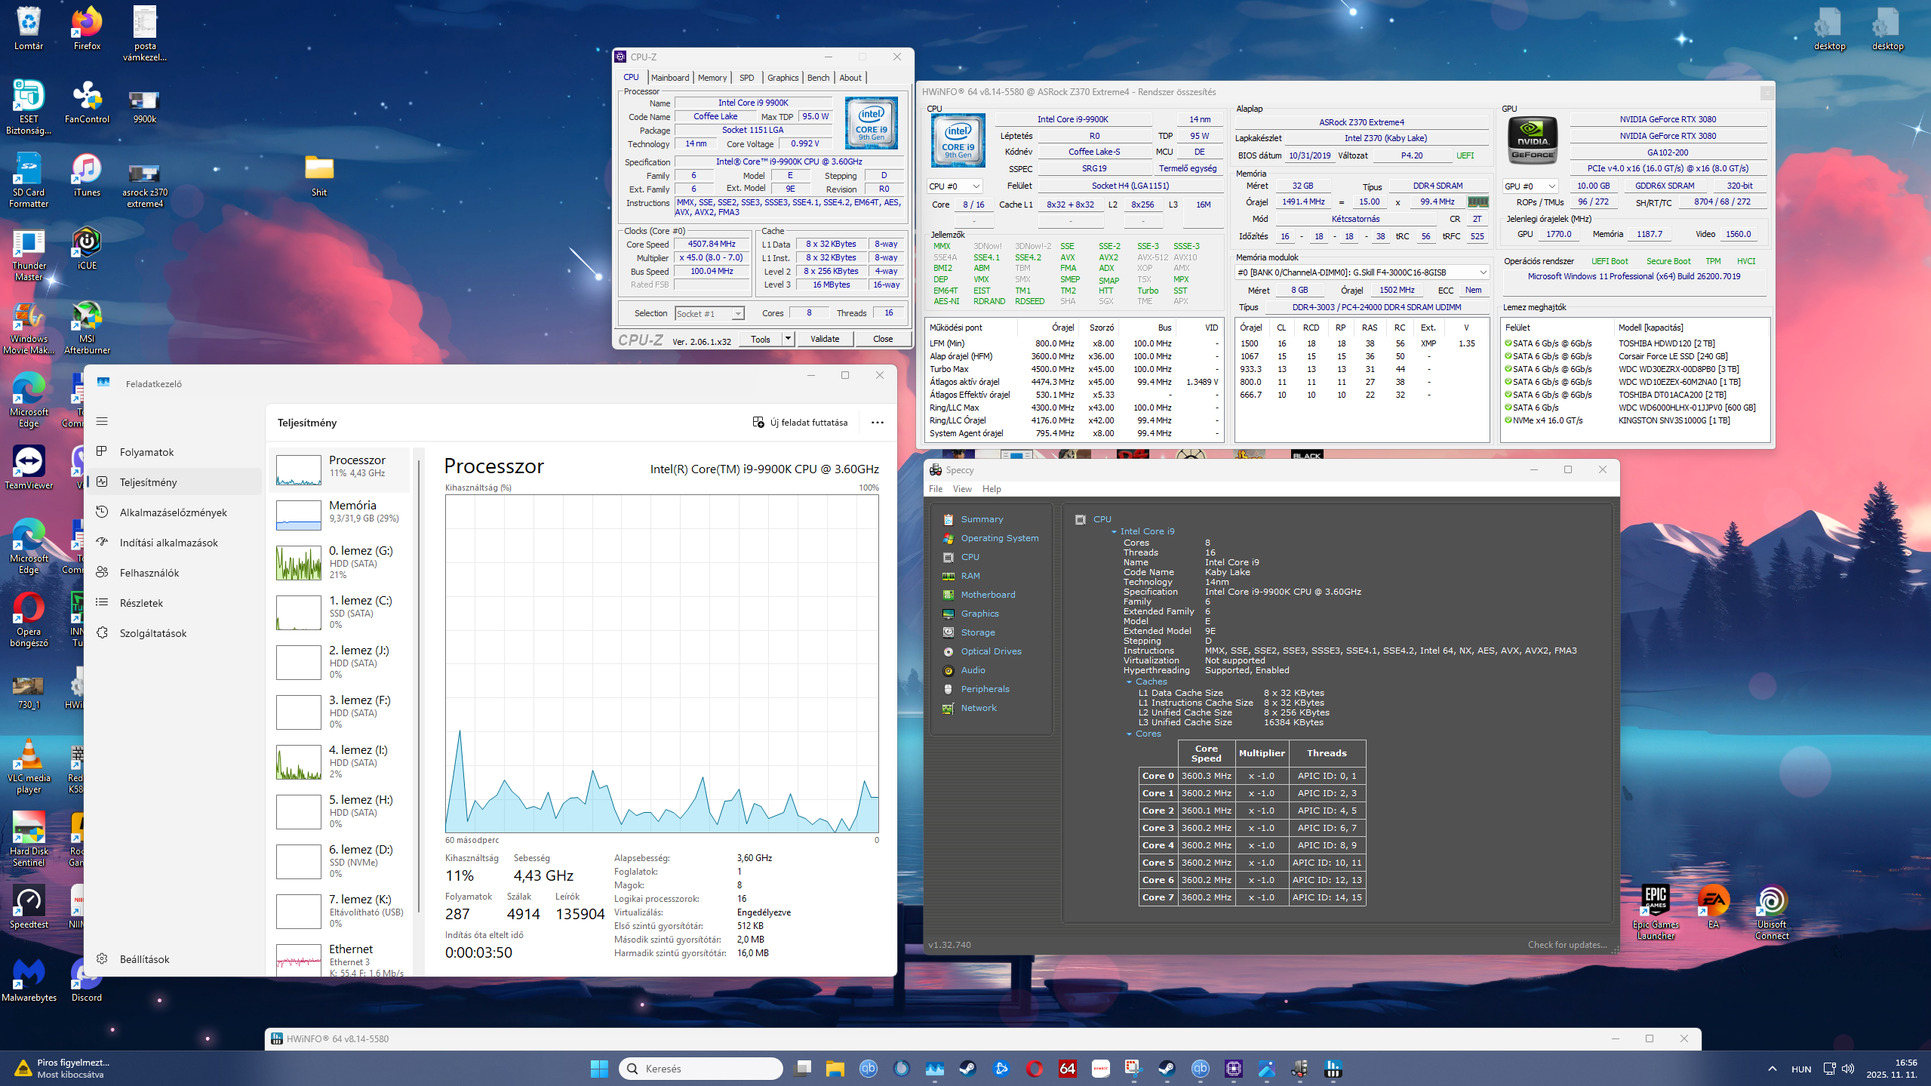1931x1086 pixels.
Task: Open Folyamatok (Processes) in Task Manager sidebar
Action: coord(146,452)
